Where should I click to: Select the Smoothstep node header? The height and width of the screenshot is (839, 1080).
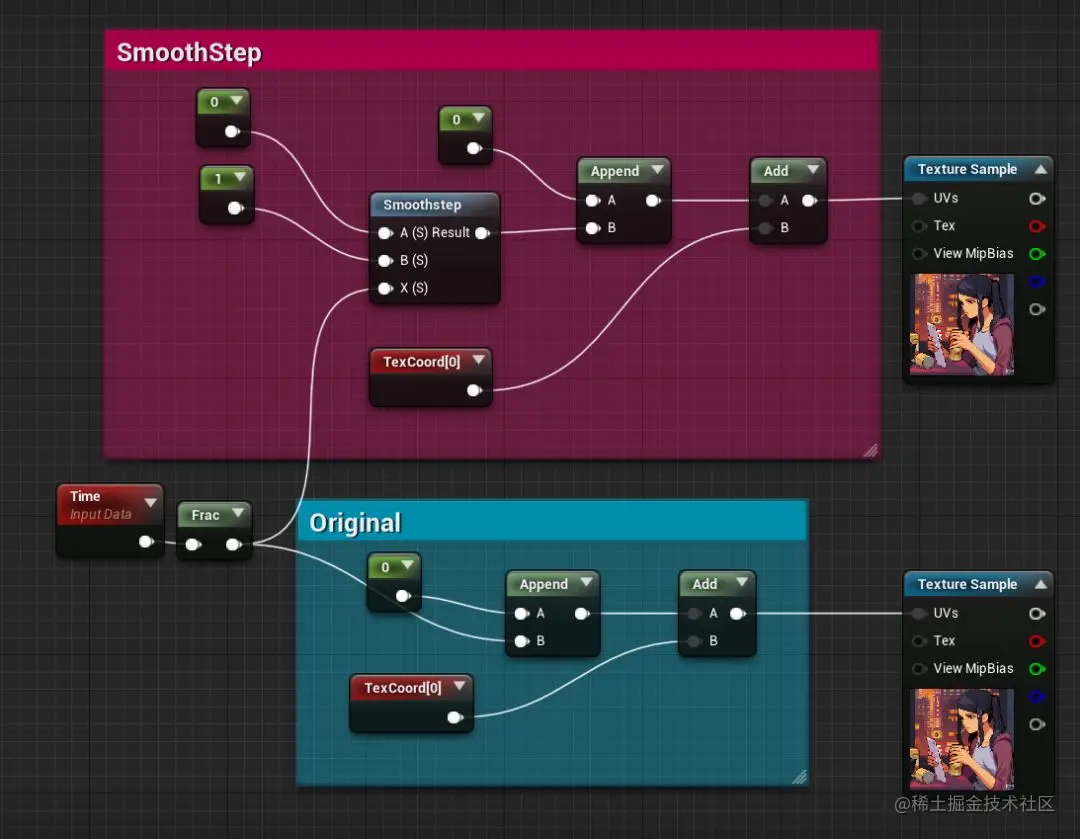click(x=434, y=205)
